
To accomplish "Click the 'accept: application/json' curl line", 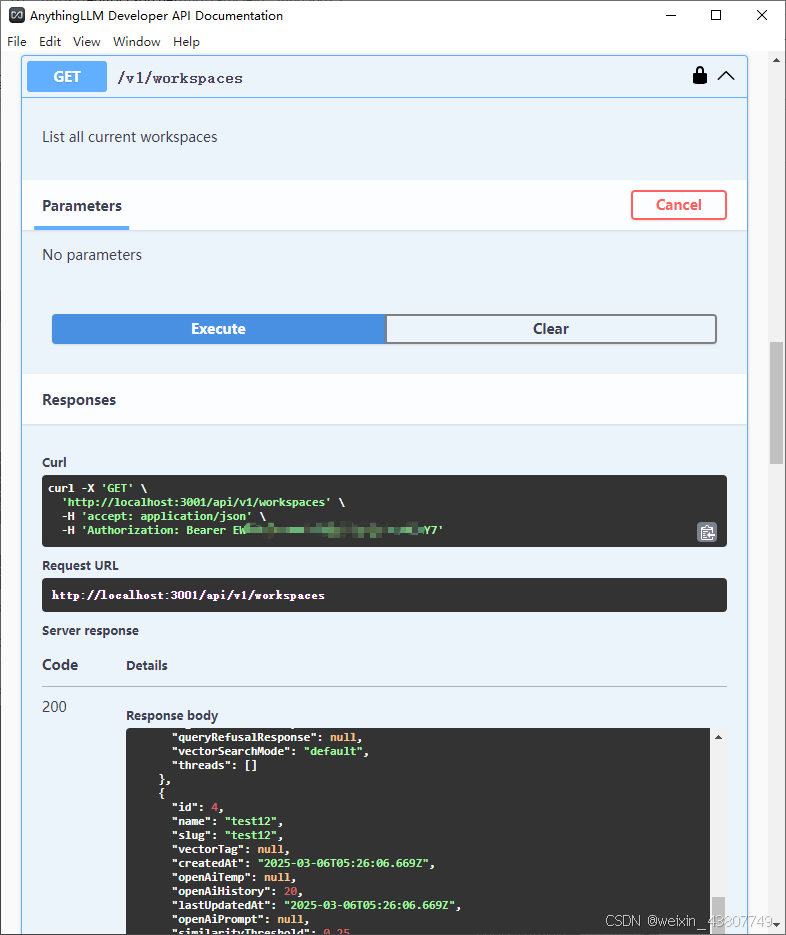I will [164, 516].
